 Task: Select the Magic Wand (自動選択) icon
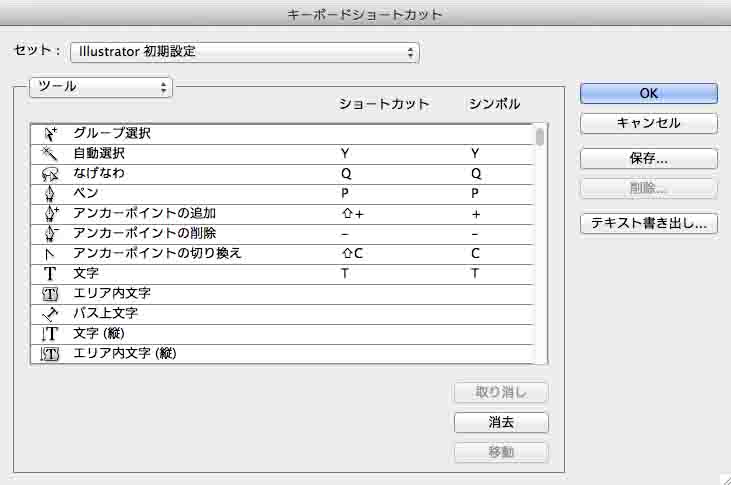[49, 153]
